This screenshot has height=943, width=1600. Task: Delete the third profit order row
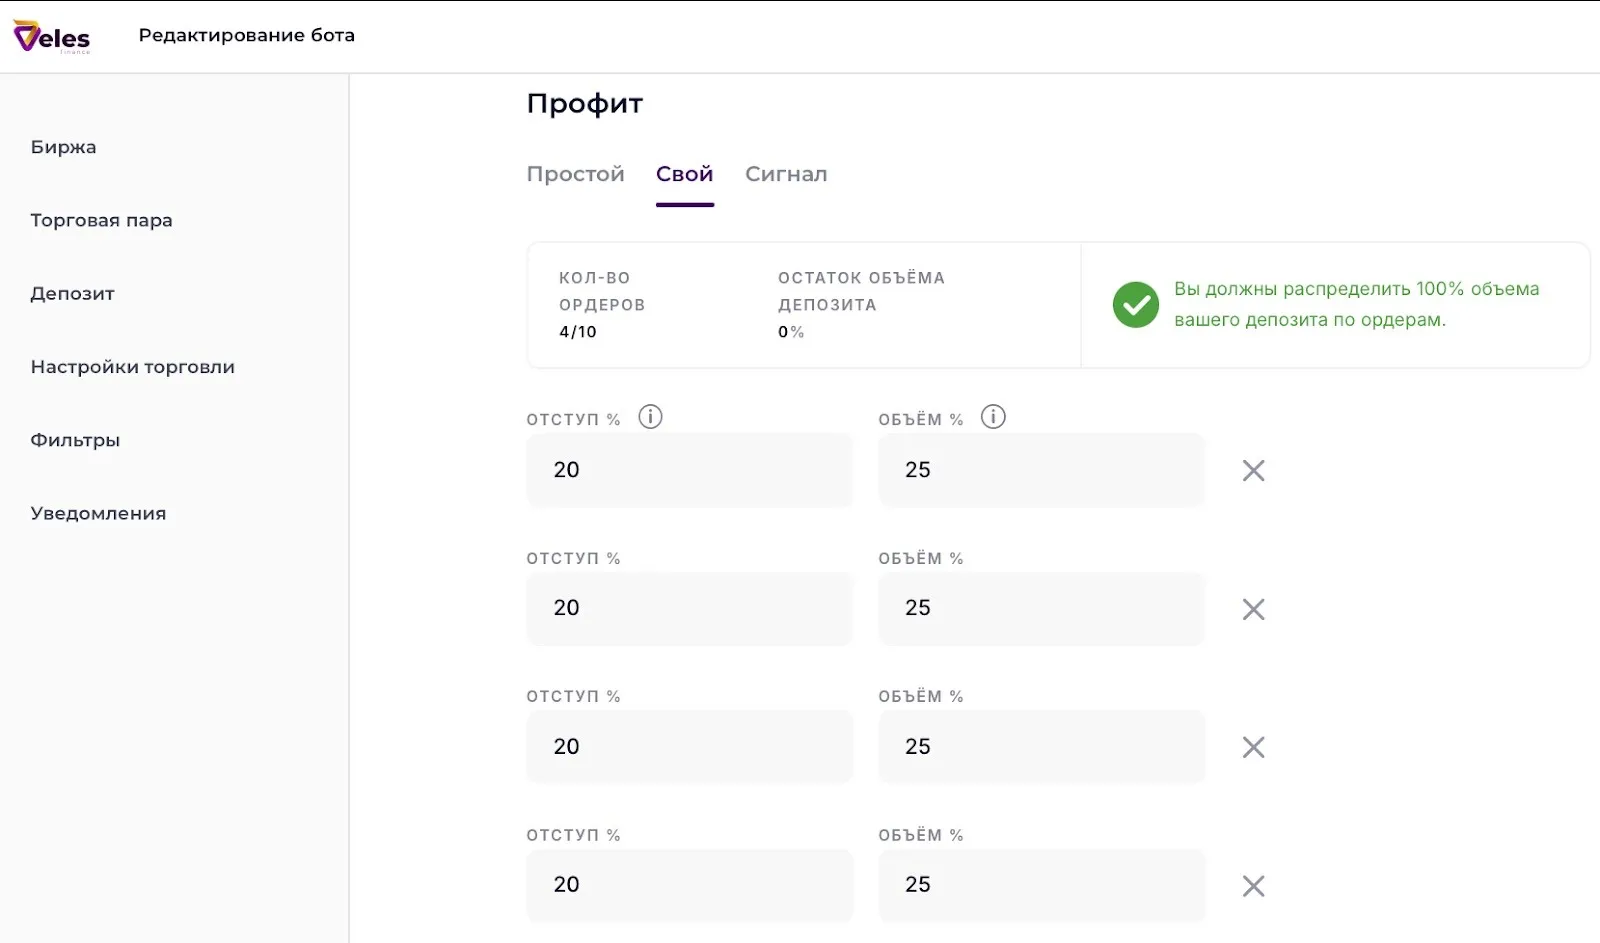pos(1253,748)
